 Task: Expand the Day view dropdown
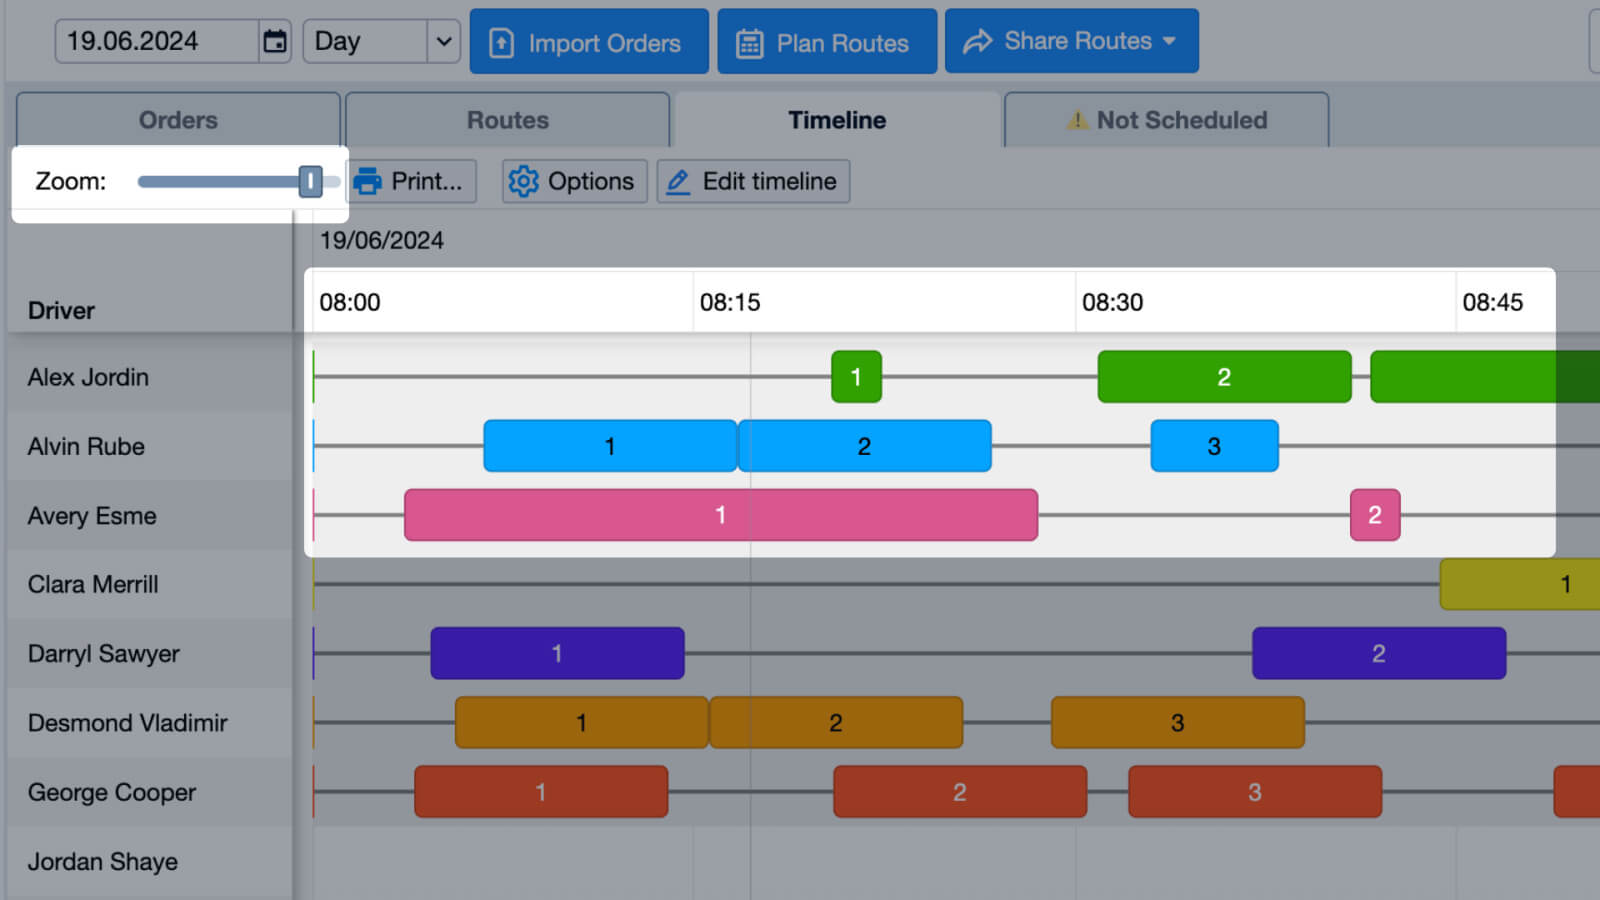click(443, 41)
